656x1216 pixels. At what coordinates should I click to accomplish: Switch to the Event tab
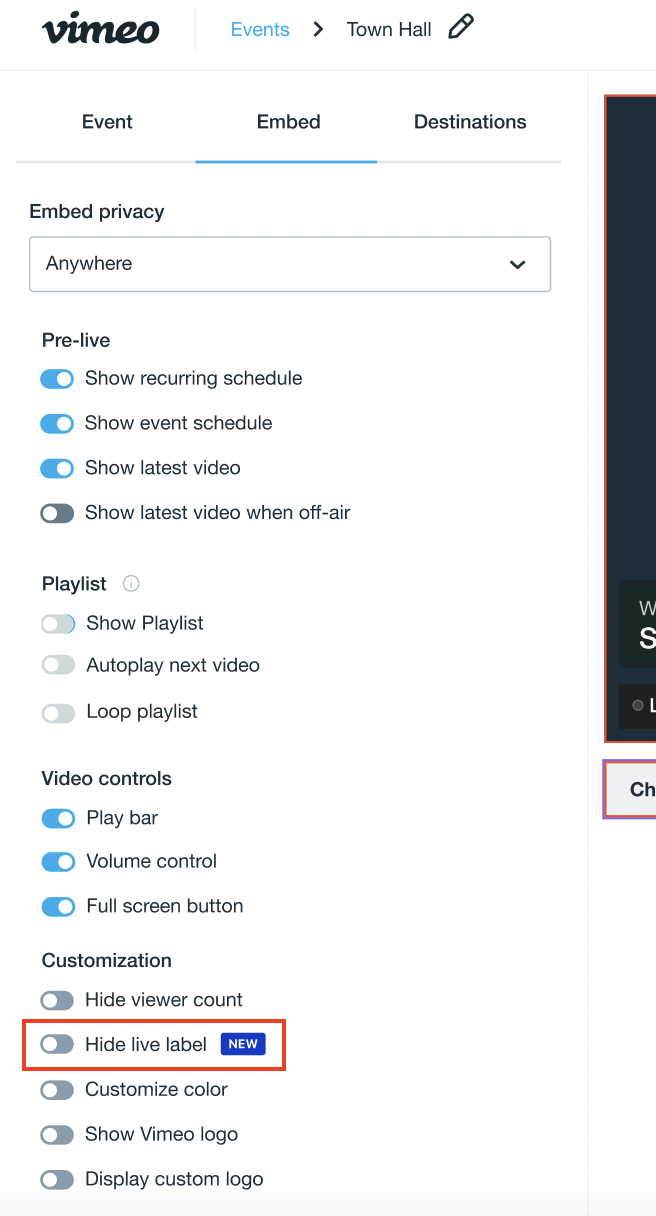tap(107, 122)
